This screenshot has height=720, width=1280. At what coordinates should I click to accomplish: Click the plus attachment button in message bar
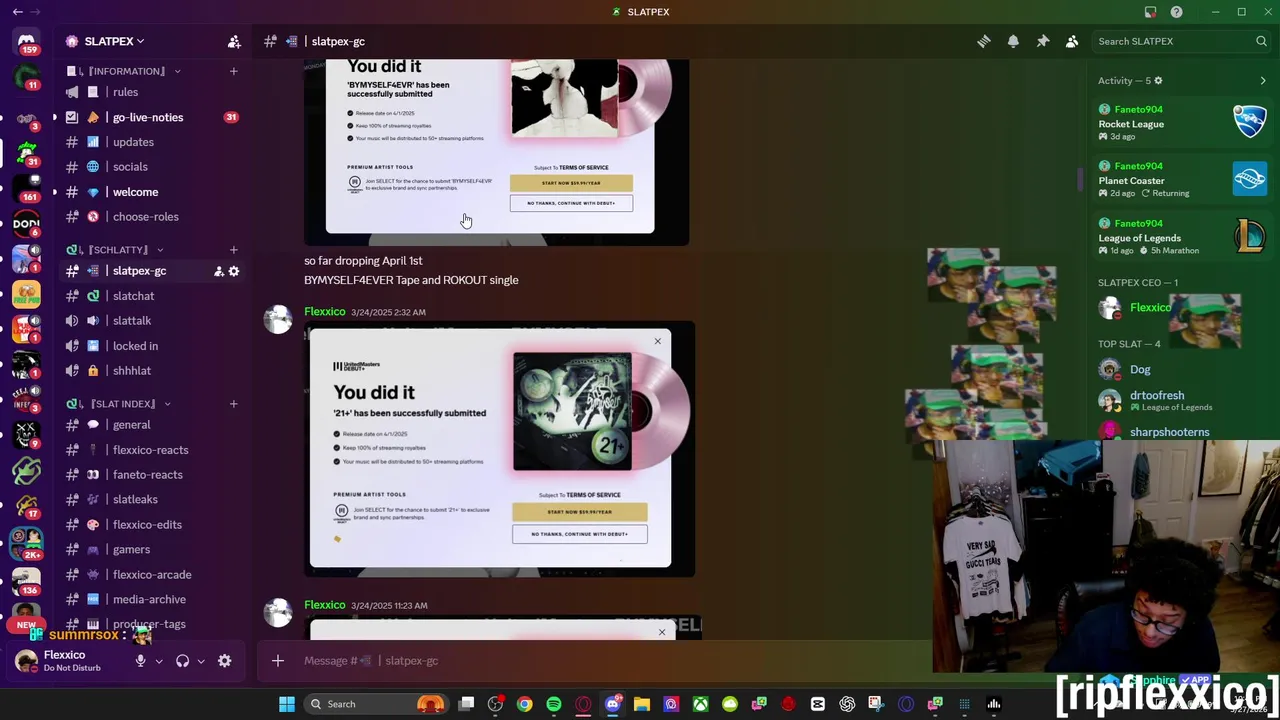pos(278,661)
